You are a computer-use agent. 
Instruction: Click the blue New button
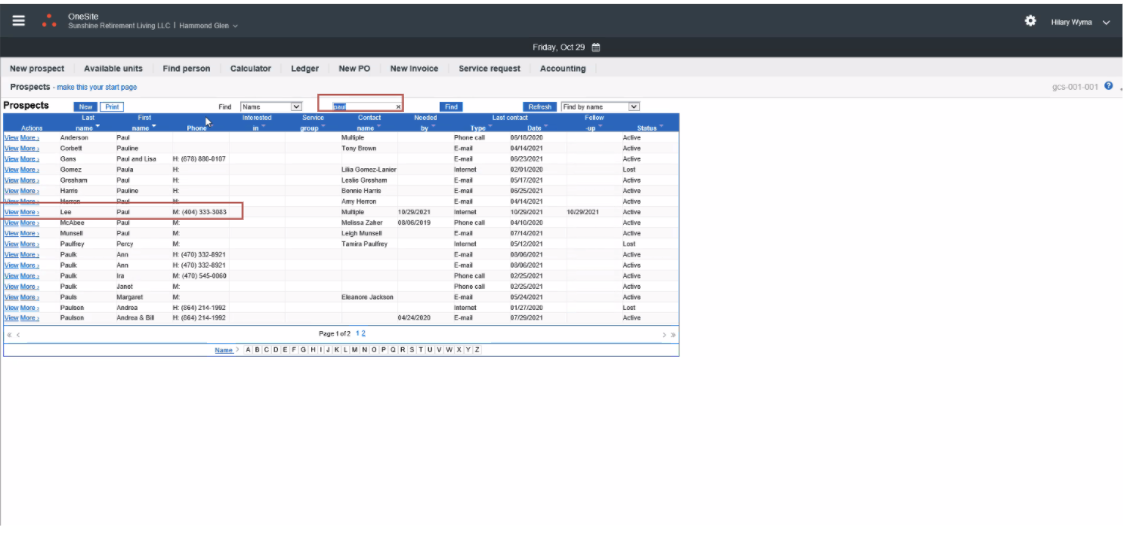click(85, 107)
